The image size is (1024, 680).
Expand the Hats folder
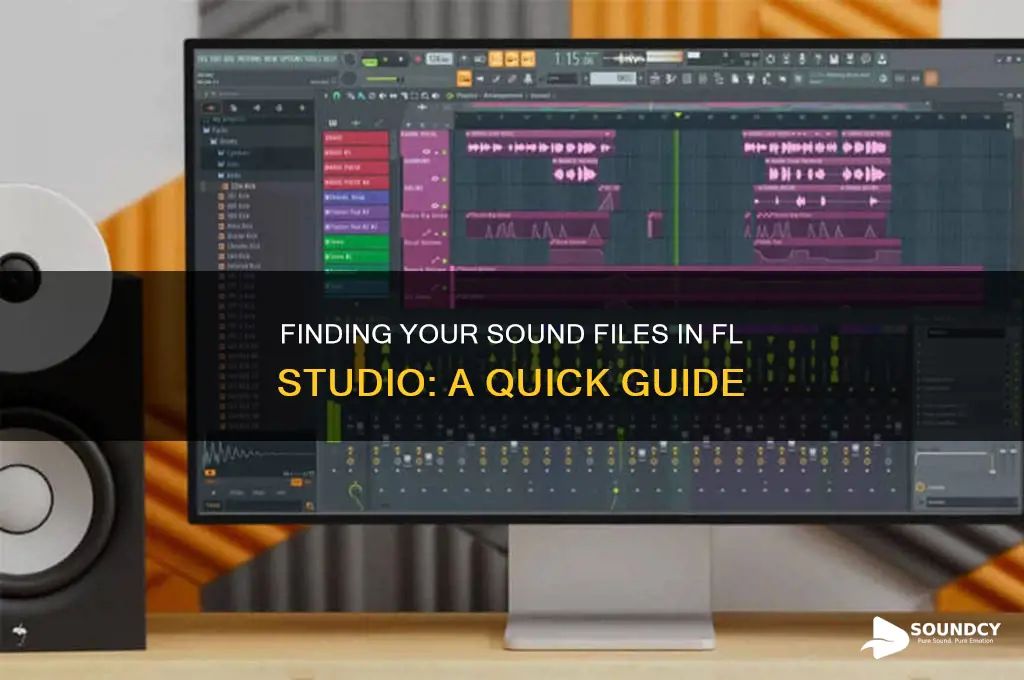tap(229, 164)
